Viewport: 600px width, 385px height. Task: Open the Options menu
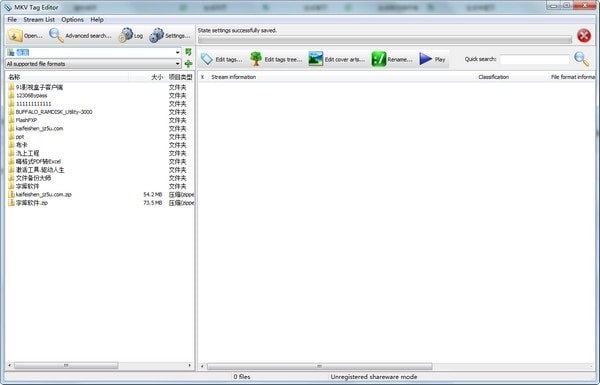tap(72, 20)
